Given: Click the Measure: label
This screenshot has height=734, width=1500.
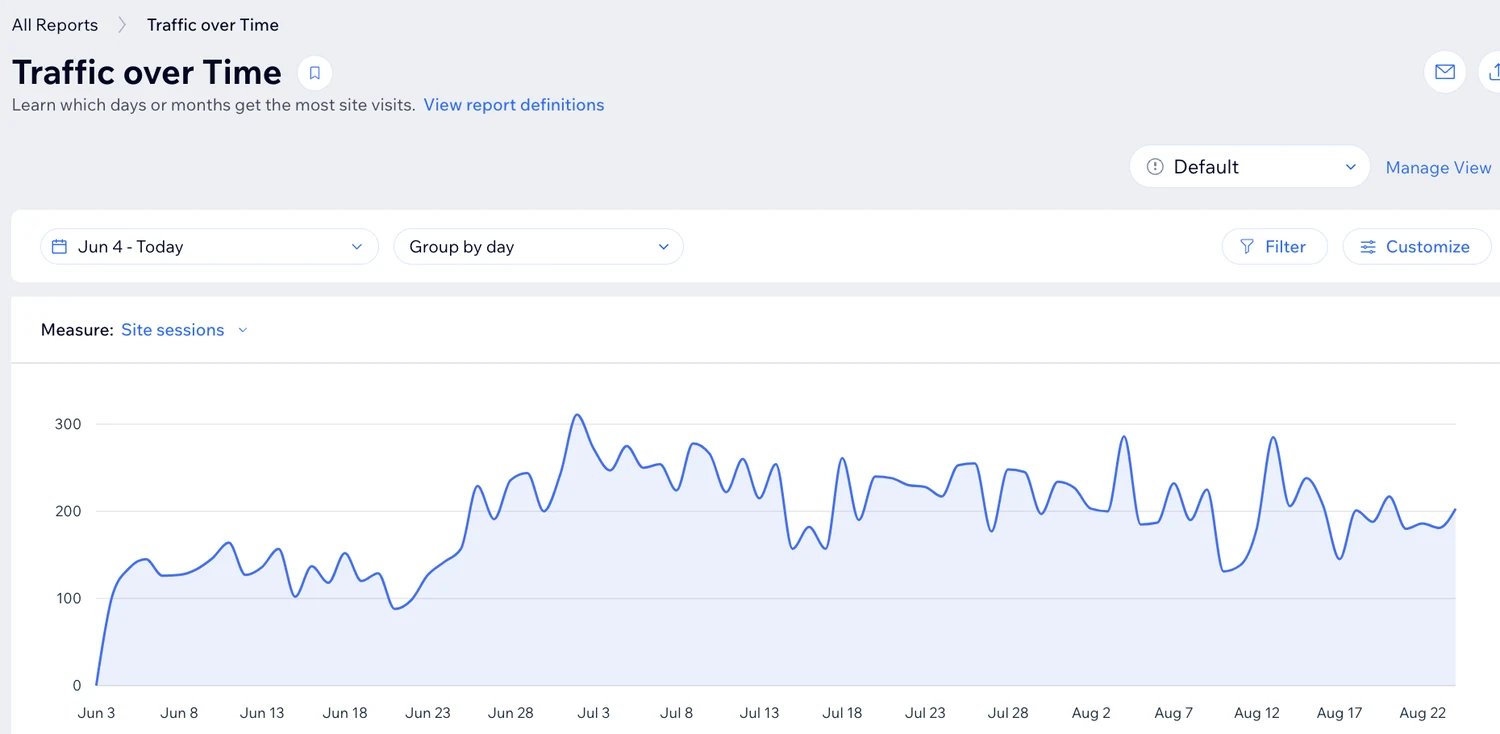Looking at the screenshot, I should pyautogui.click(x=77, y=330).
